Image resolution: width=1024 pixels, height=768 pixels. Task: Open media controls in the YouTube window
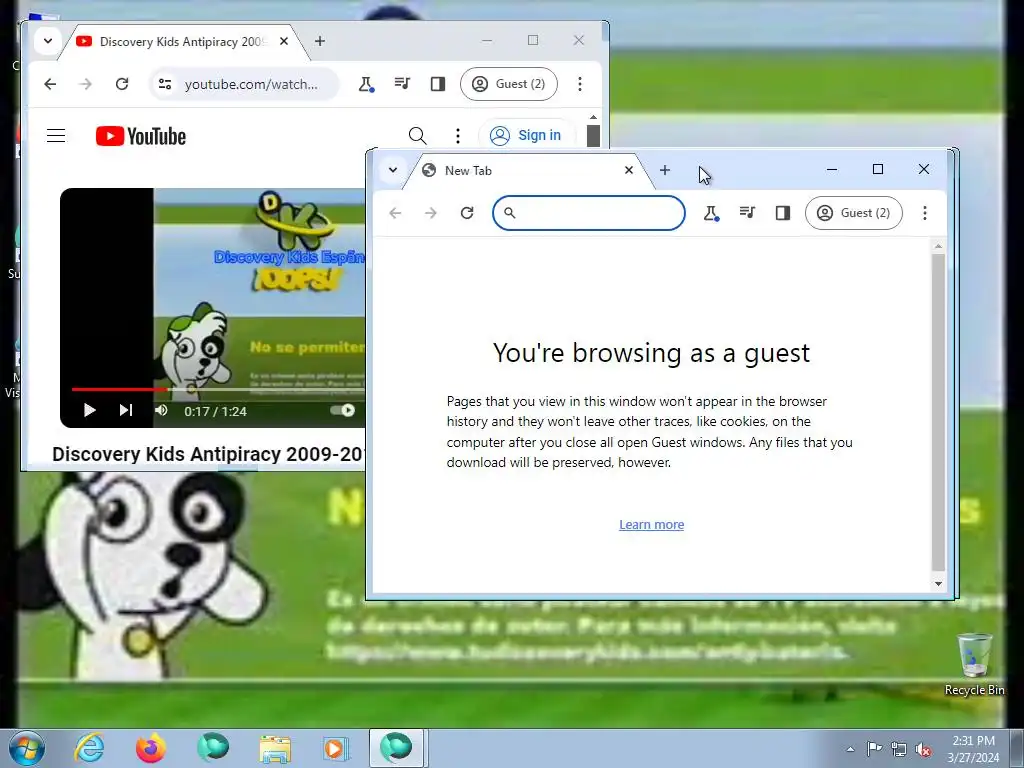(402, 84)
